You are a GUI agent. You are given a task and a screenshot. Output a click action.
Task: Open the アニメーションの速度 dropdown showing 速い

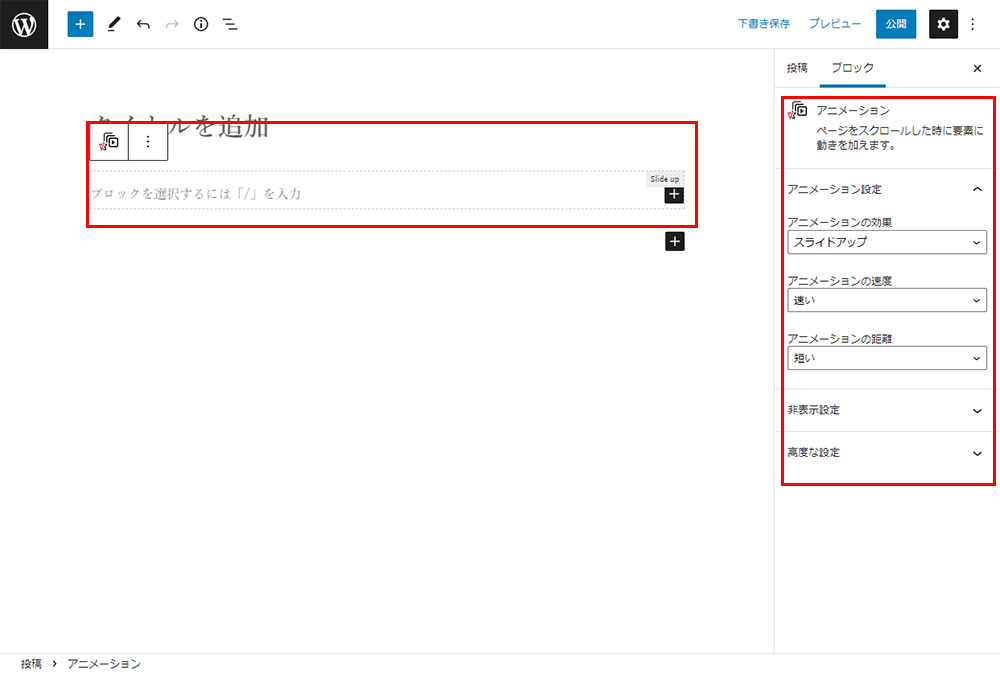886,300
